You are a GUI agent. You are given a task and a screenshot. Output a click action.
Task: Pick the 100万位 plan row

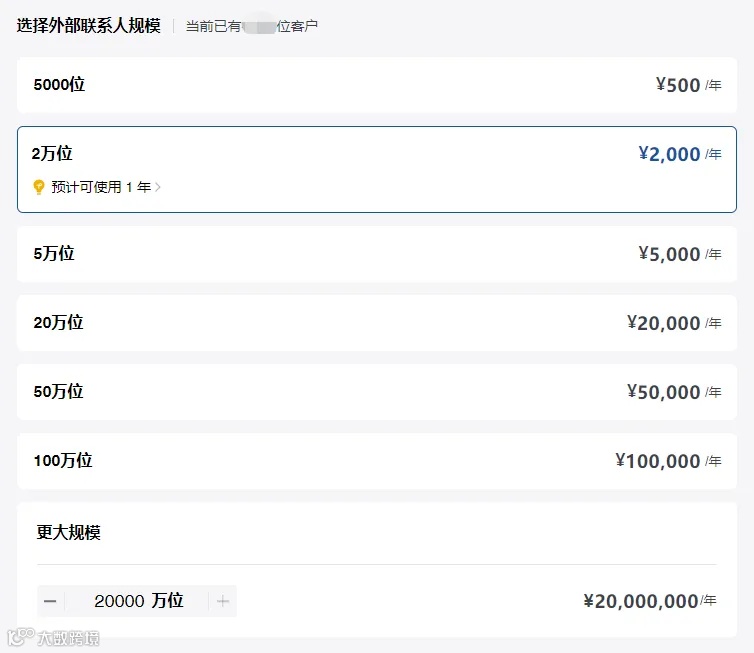pos(376,461)
